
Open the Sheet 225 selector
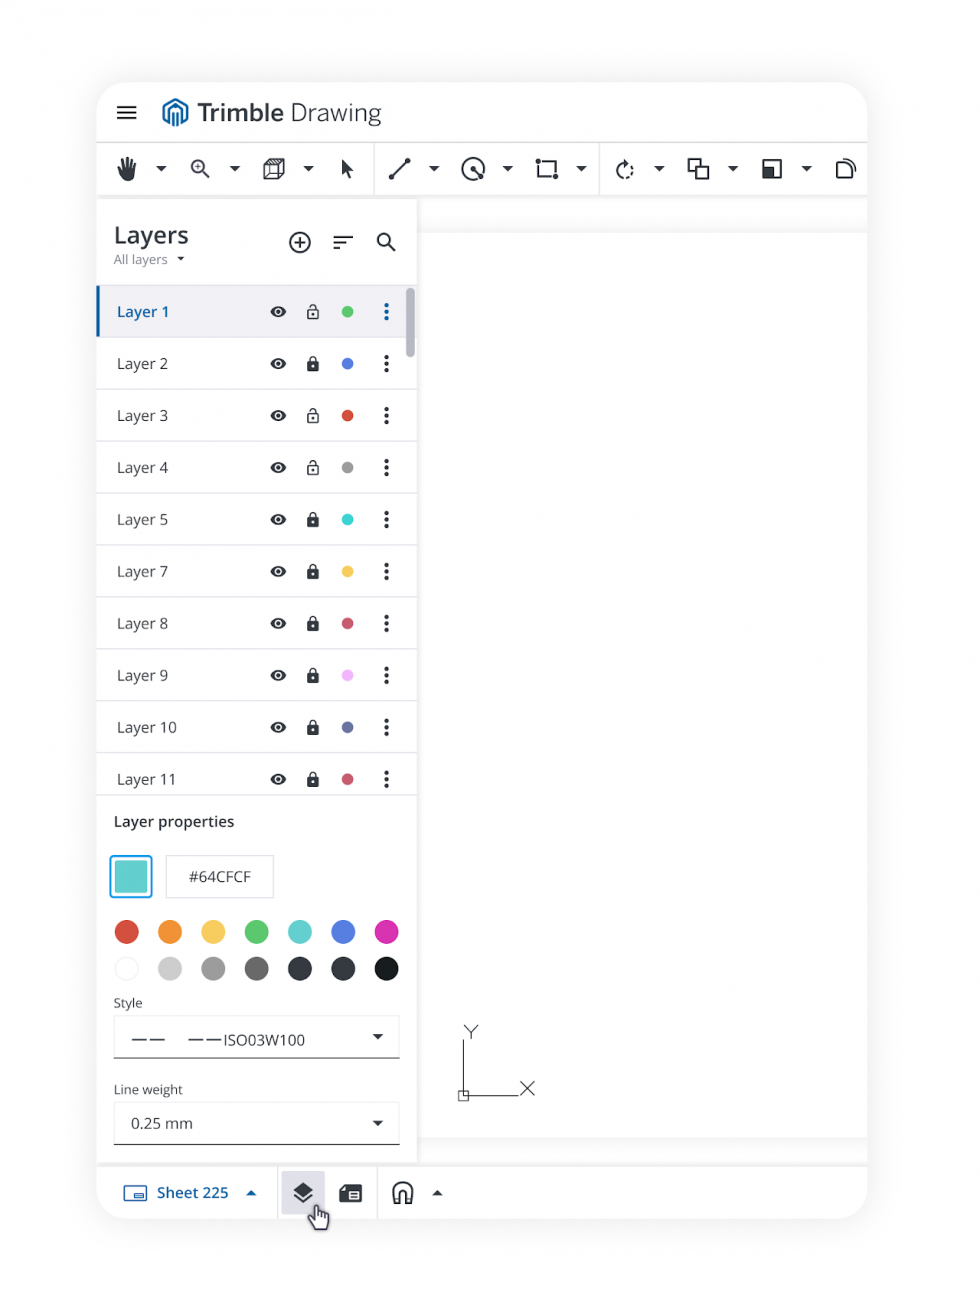pos(190,1193)
